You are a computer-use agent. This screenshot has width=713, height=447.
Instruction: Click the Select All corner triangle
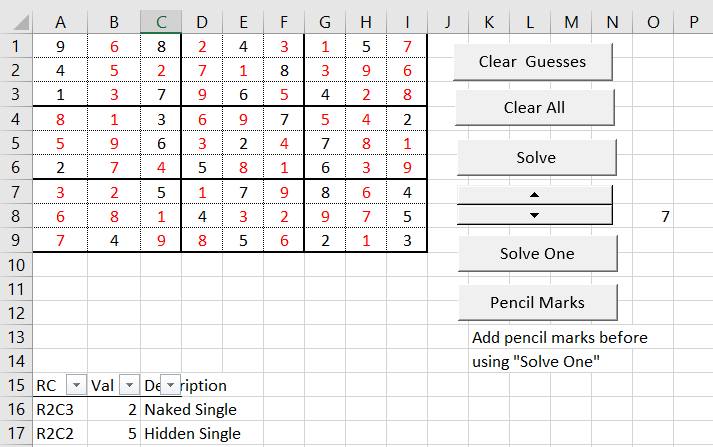[21, 22]
